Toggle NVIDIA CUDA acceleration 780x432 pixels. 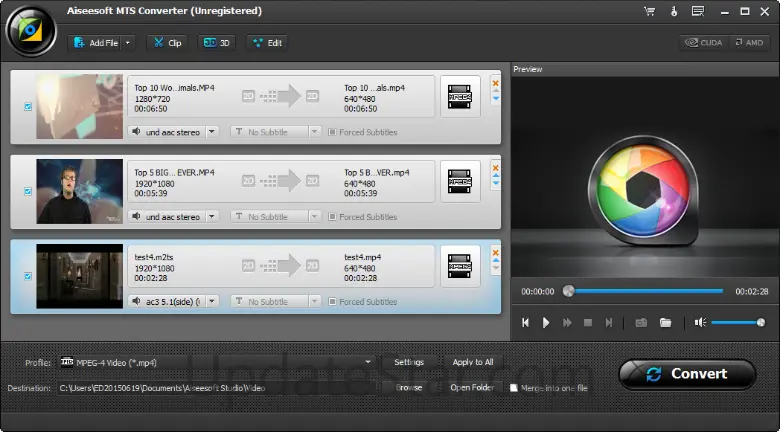[x=704, y=43]
